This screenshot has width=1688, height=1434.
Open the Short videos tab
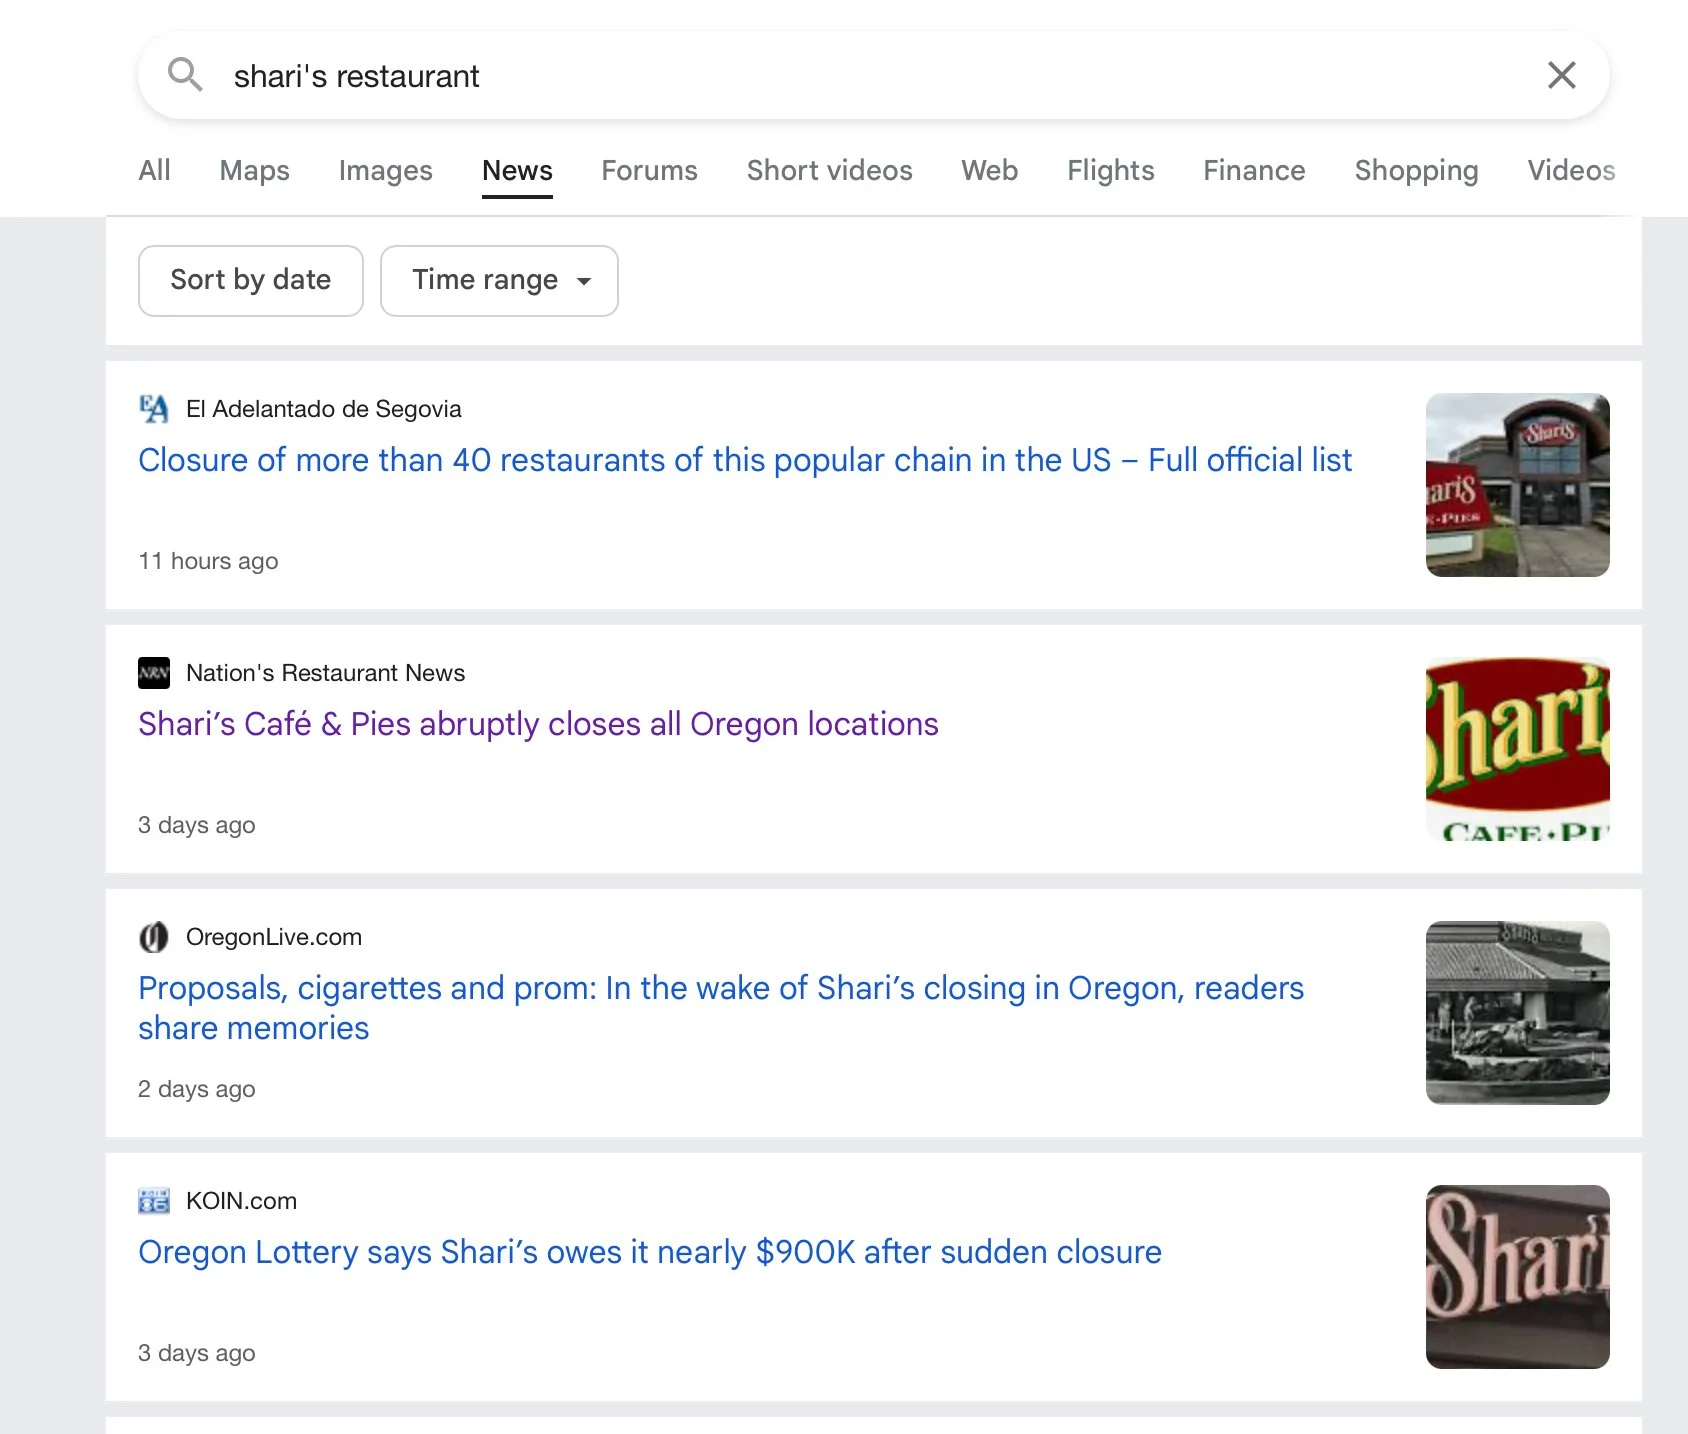(829, 170)
